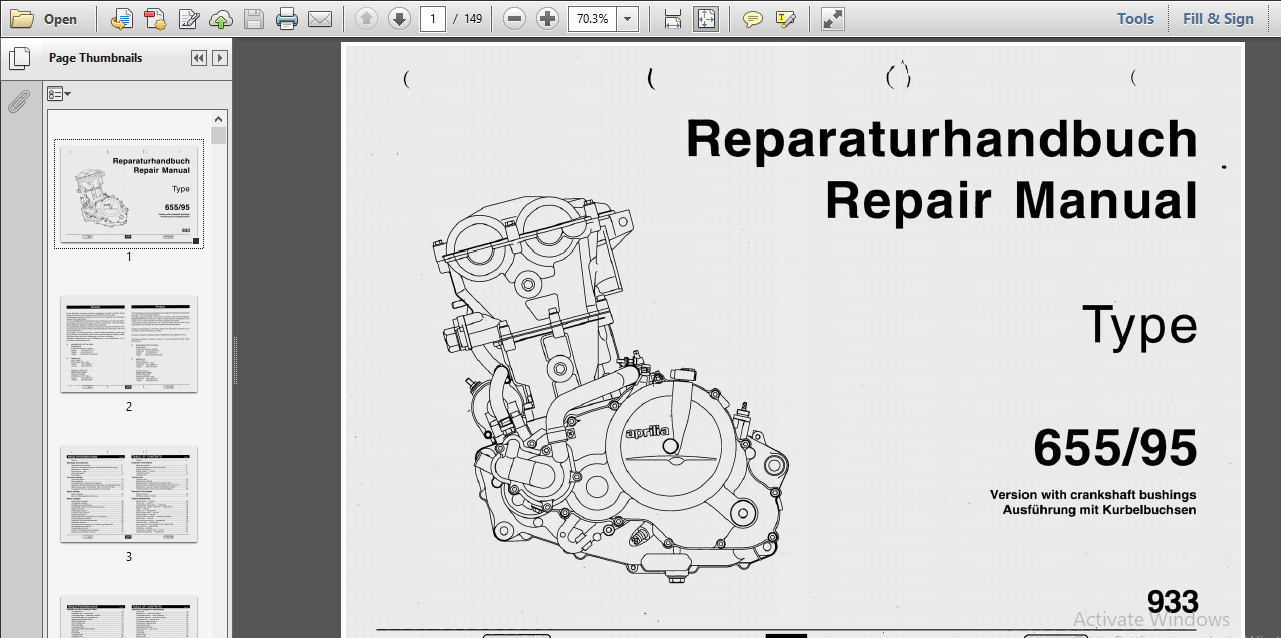Click the Sign document pen icon
Viewport: 1281px width, 638px height.
[x=188, y=19]
